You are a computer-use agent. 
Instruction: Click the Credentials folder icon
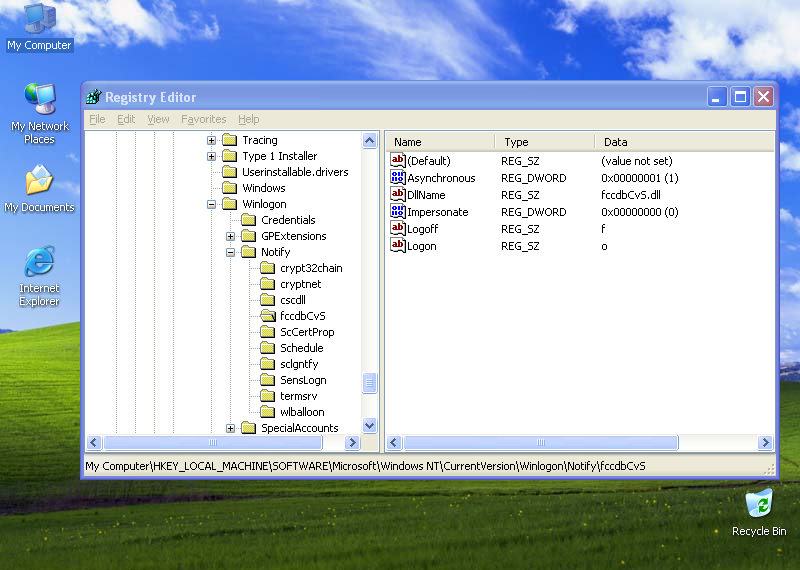click(x=249, y=220)
